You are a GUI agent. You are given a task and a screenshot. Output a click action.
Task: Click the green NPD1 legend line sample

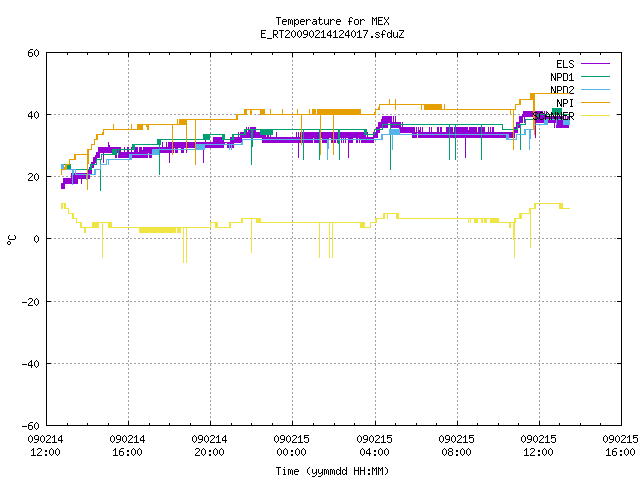pyautogui.click(x=595, y=76)
